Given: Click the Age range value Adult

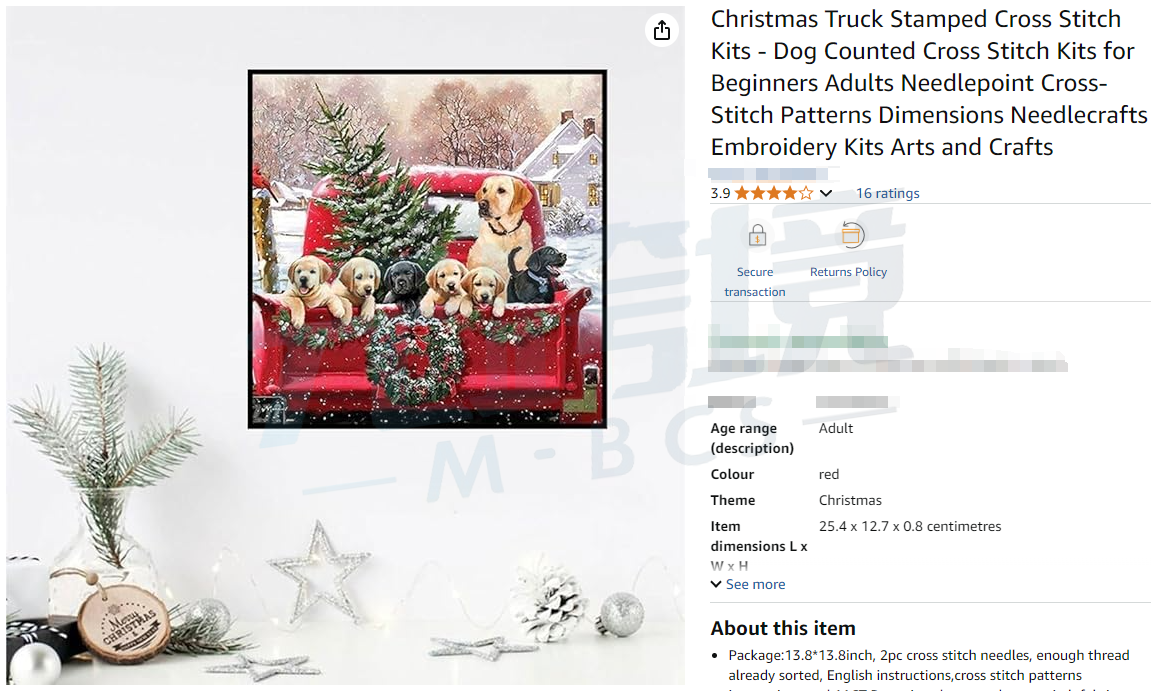Looking at the screenshot, I should [835, 429].
